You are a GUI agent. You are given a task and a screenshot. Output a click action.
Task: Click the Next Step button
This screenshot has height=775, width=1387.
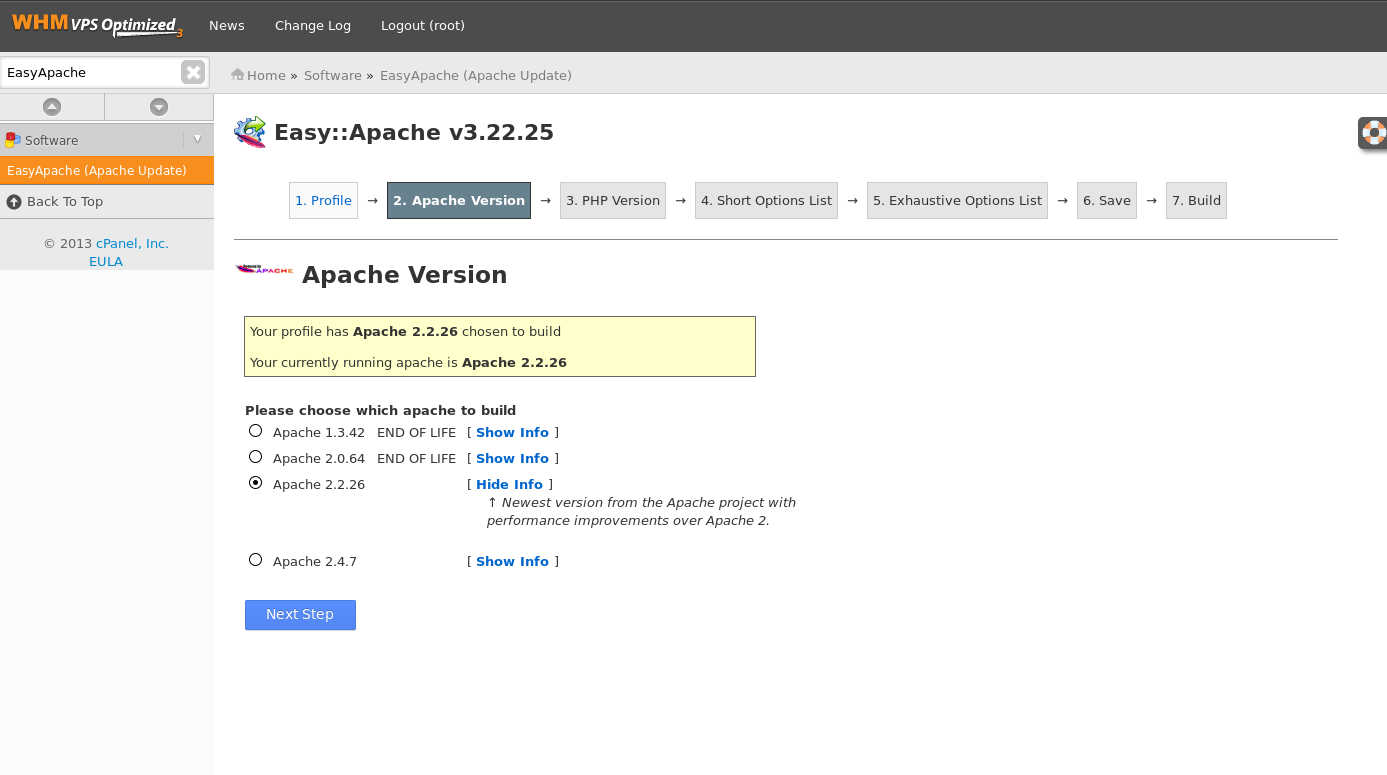point(300,615)
